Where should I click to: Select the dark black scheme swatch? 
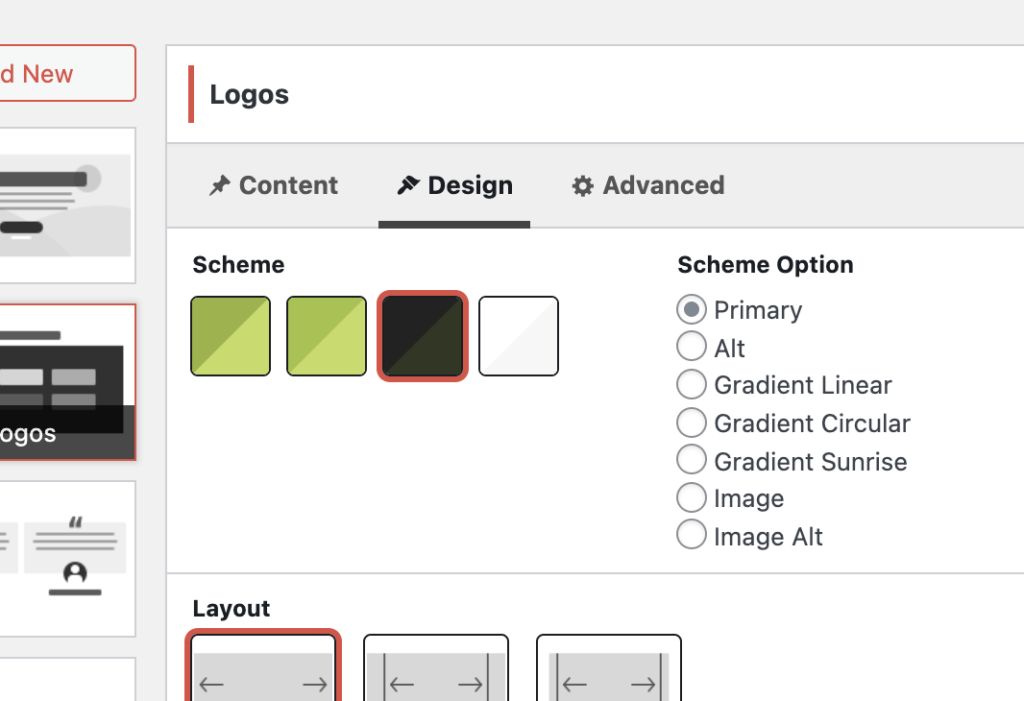[x=422, y=336]
